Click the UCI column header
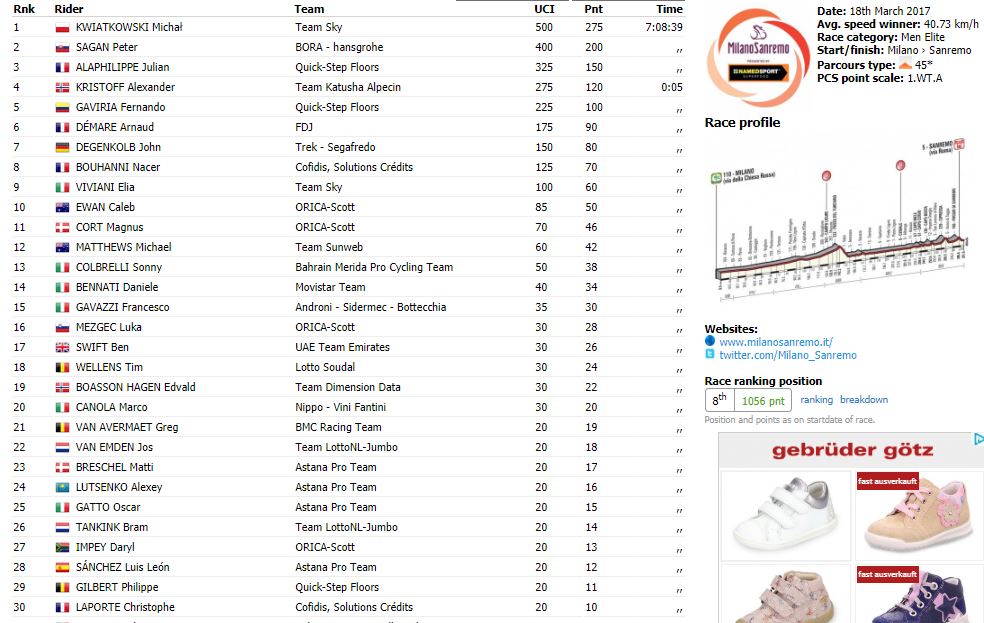This screenshot has height=623, width=984. click(544, 9)
